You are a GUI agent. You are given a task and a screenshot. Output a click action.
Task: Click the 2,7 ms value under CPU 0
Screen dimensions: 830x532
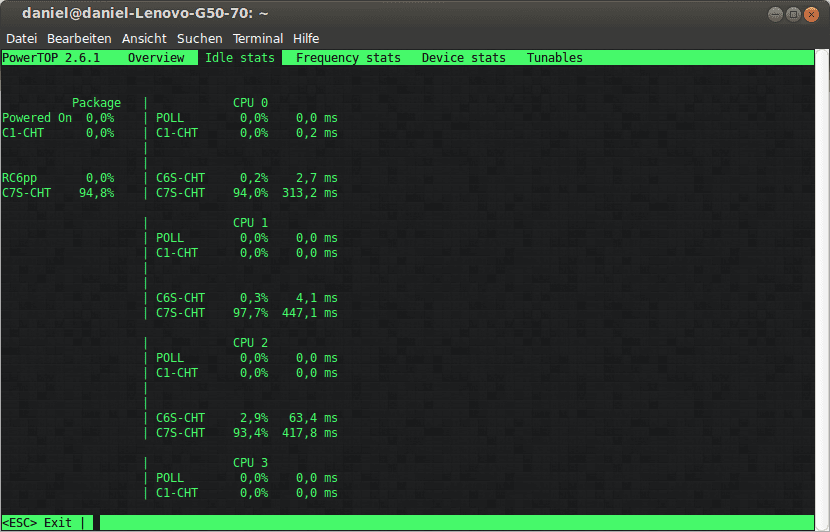(x=317, y=178)
